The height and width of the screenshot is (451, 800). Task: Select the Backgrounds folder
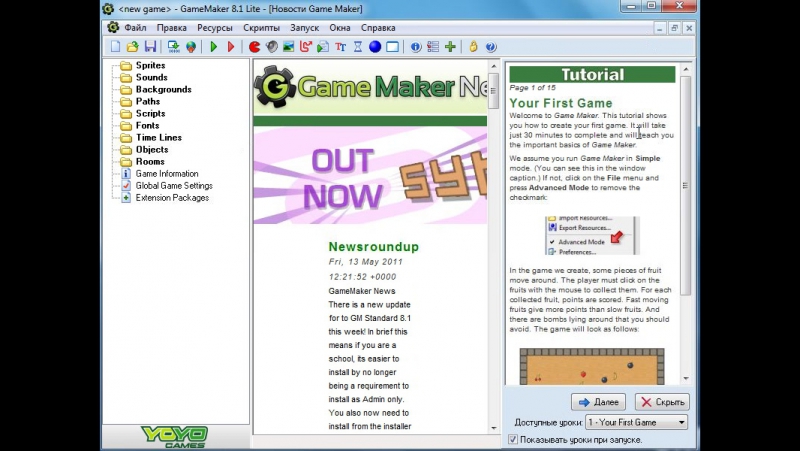tap(163, 89)
